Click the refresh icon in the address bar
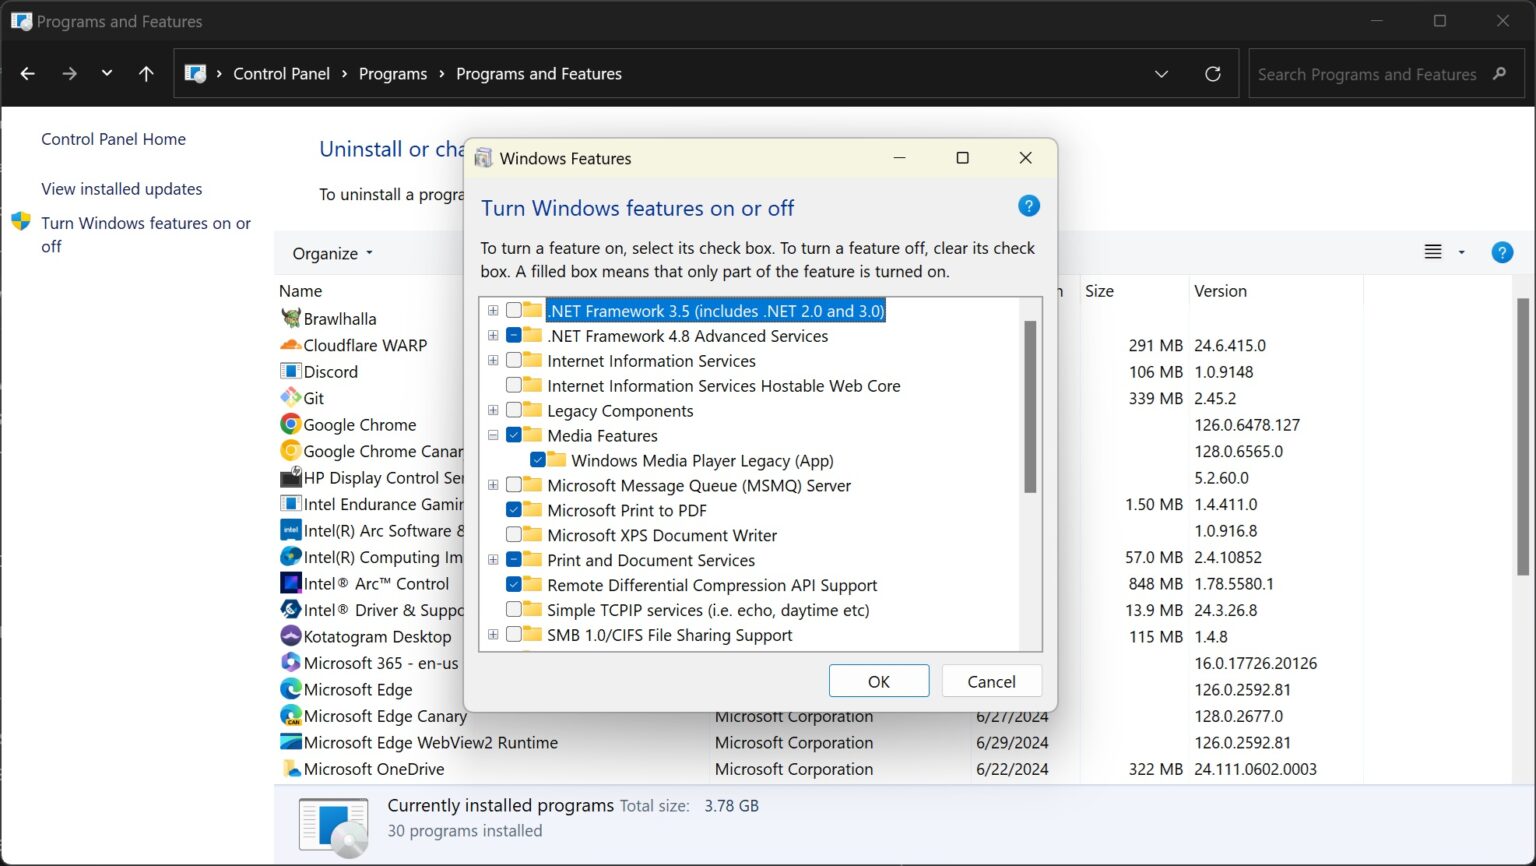Screen dimensions: 1536x866 click(1213, 73)
